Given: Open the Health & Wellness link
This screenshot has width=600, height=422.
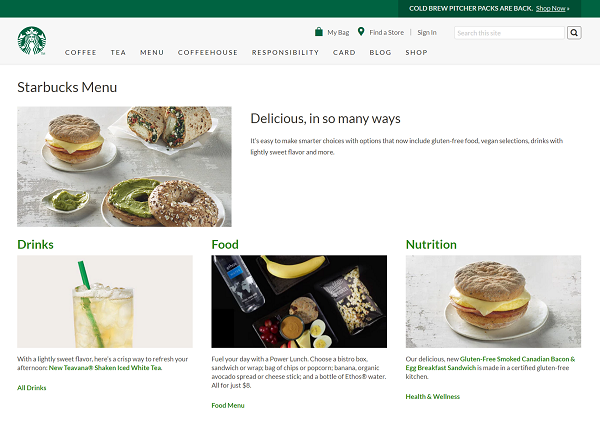Looking at the screenshot, I should pos(433,396).
